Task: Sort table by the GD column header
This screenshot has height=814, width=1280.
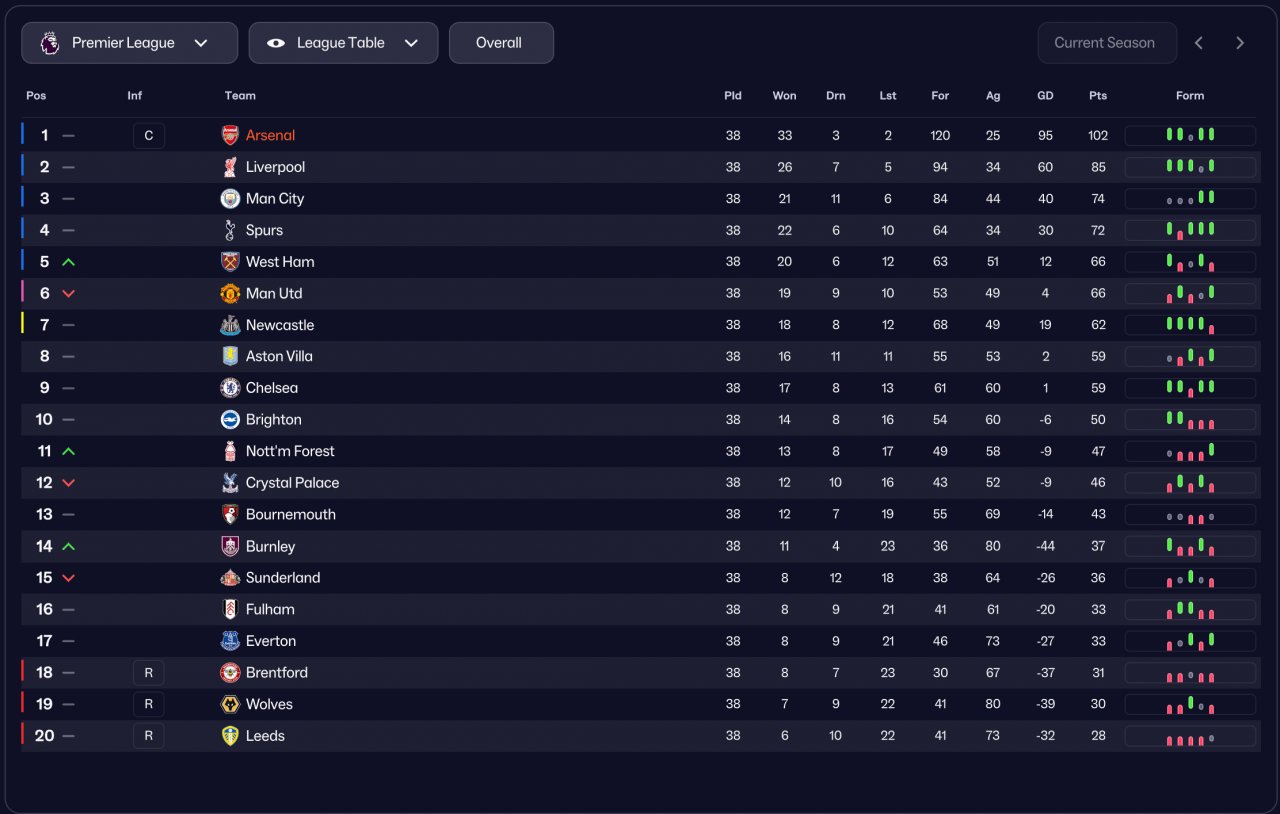Action: coord(1045,96)
